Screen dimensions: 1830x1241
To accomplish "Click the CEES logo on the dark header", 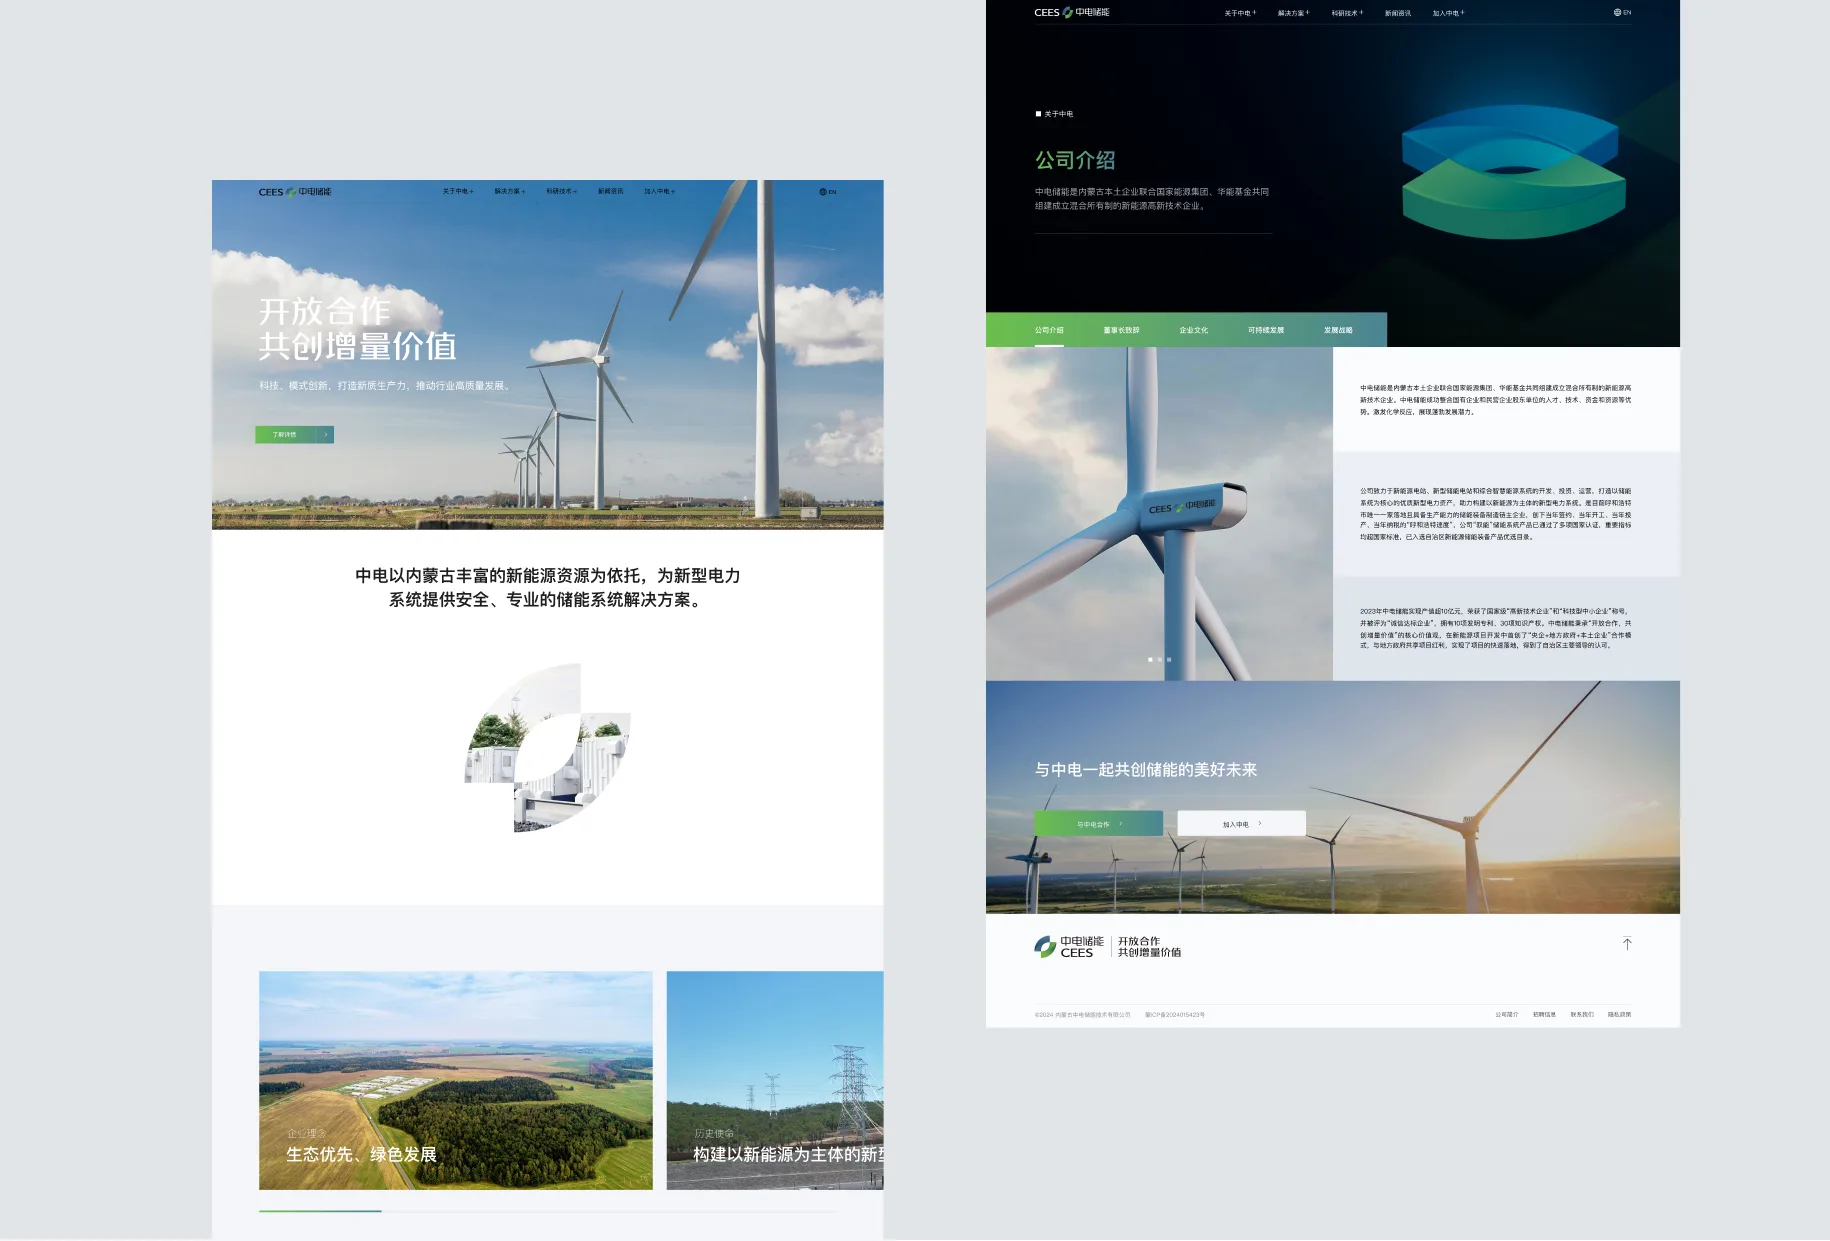I will coord(1071,13).
